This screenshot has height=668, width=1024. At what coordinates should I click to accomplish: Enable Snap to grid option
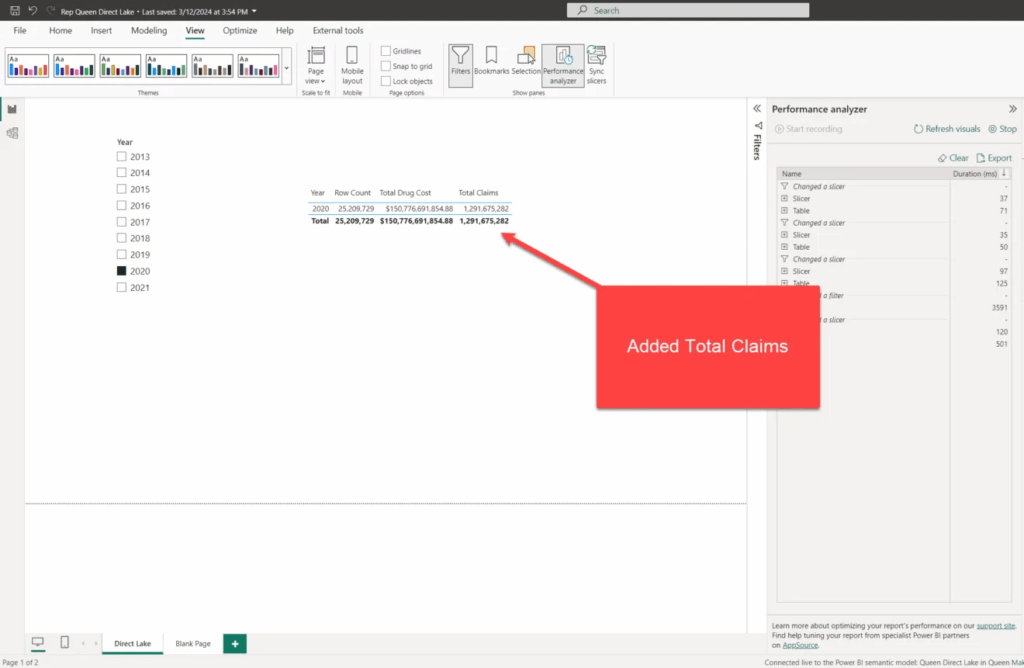386,66
